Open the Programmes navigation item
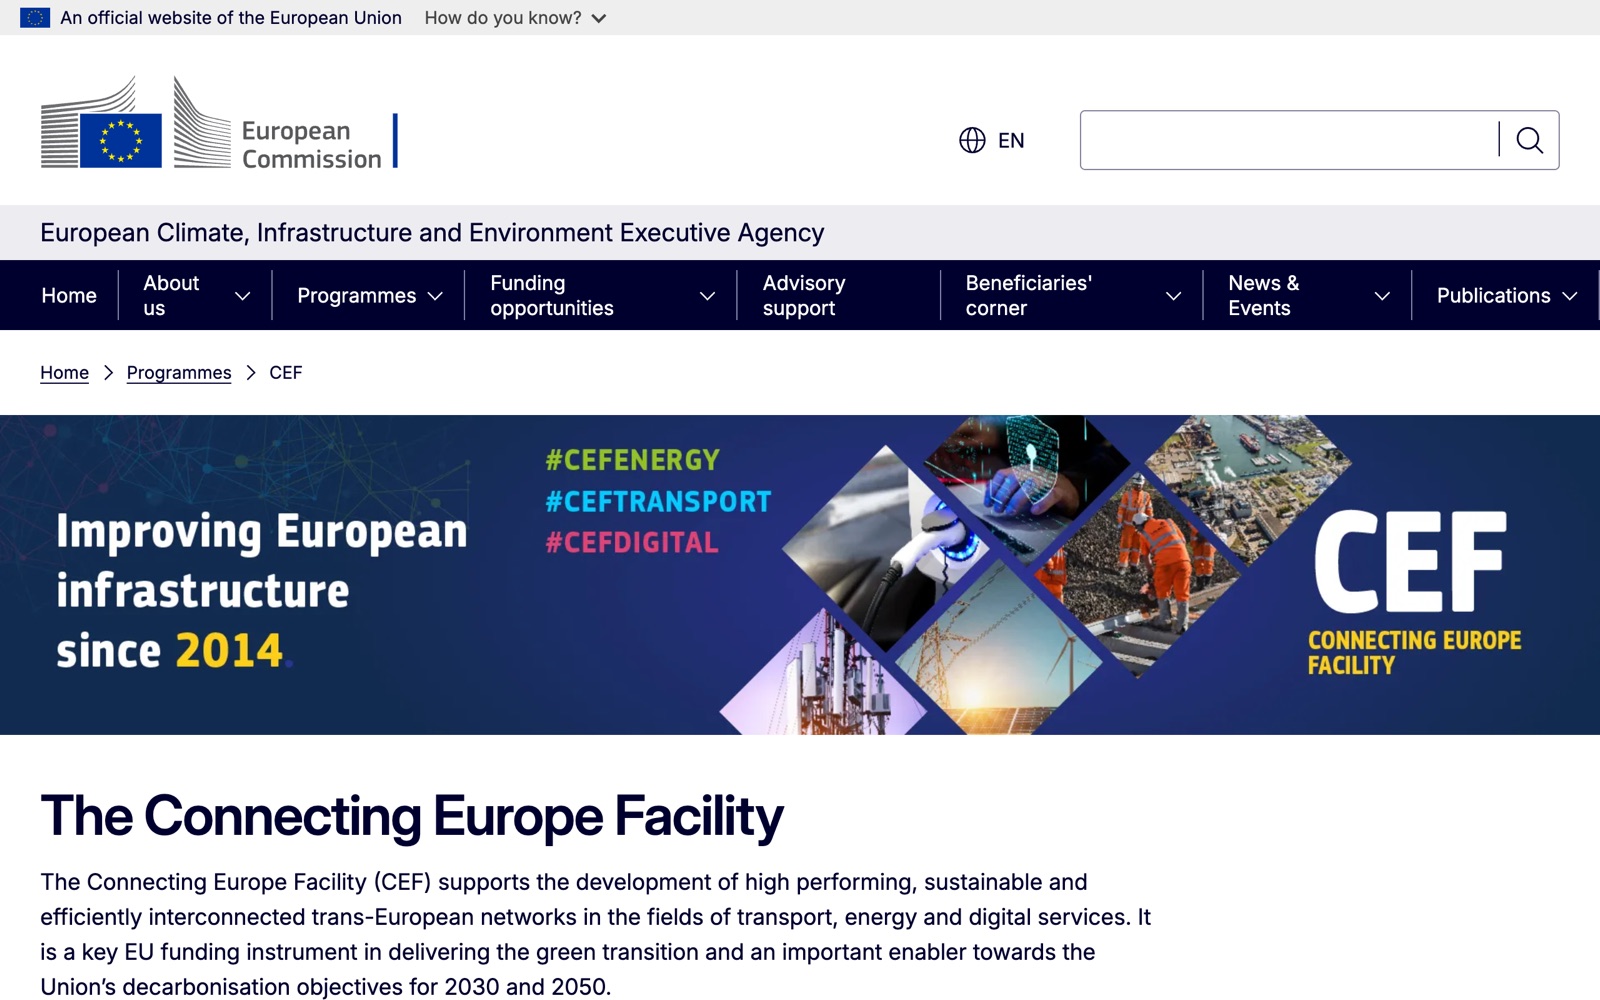Viewport: 1600px width, 1000px height. 356,296
